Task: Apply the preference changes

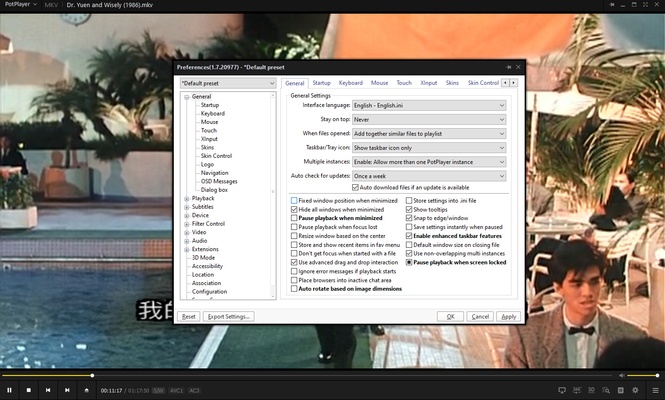Action: point(509,316)
